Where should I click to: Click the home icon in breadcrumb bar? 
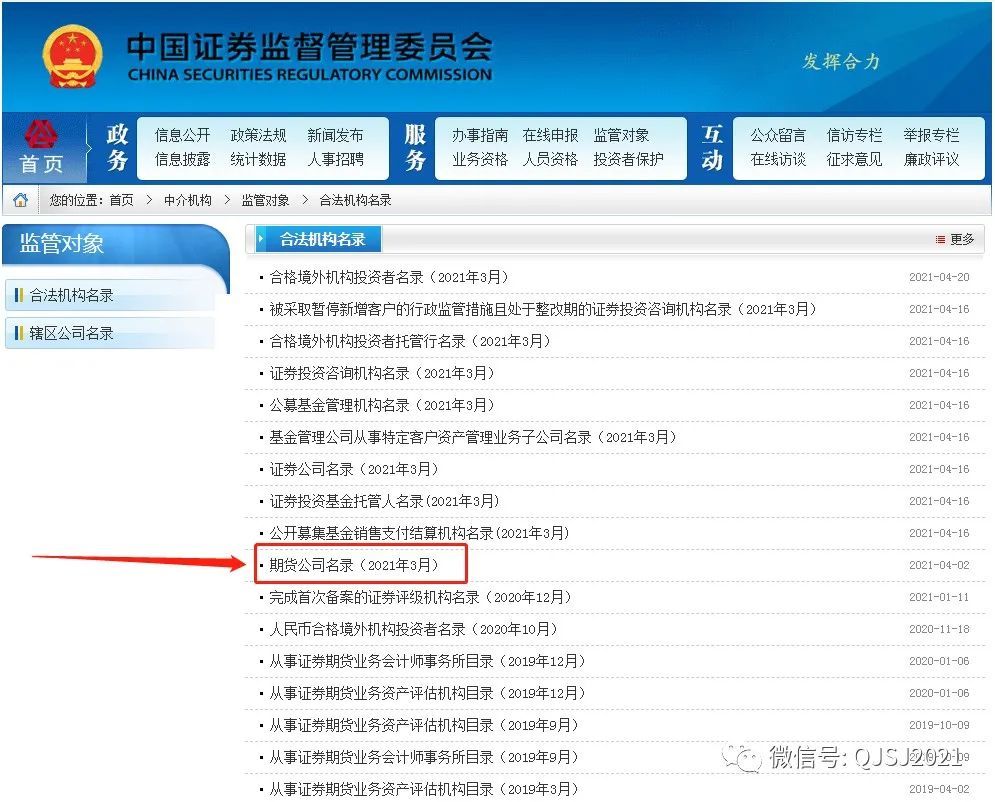(21, 200)
